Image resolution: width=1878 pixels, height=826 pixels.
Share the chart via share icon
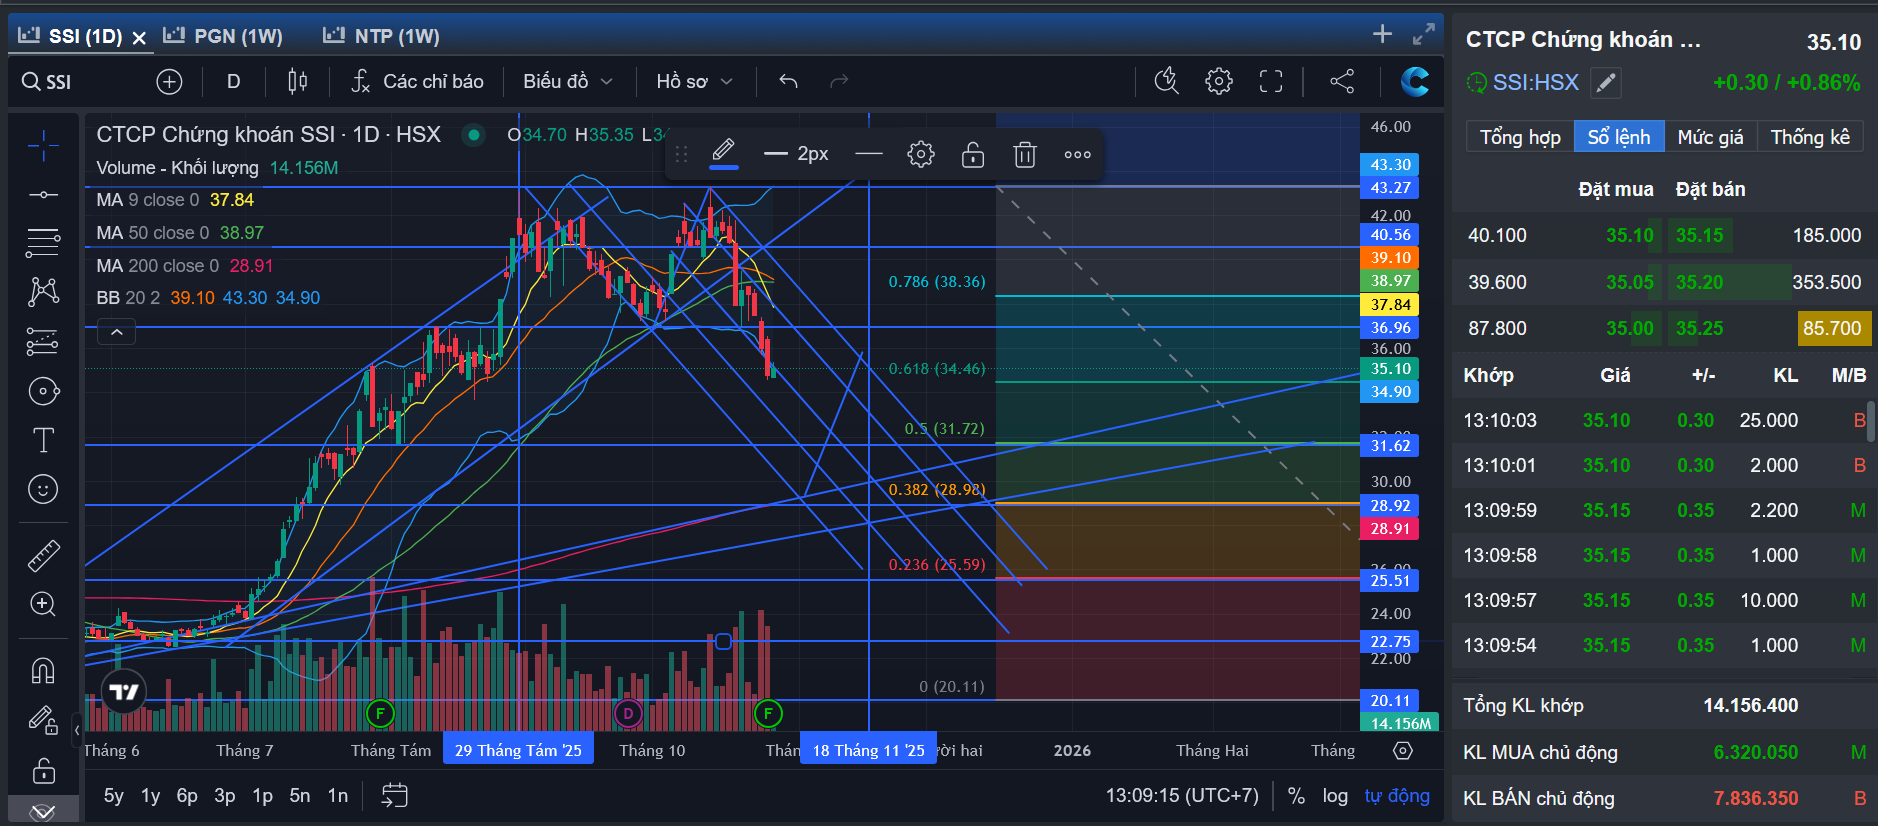1342,81
